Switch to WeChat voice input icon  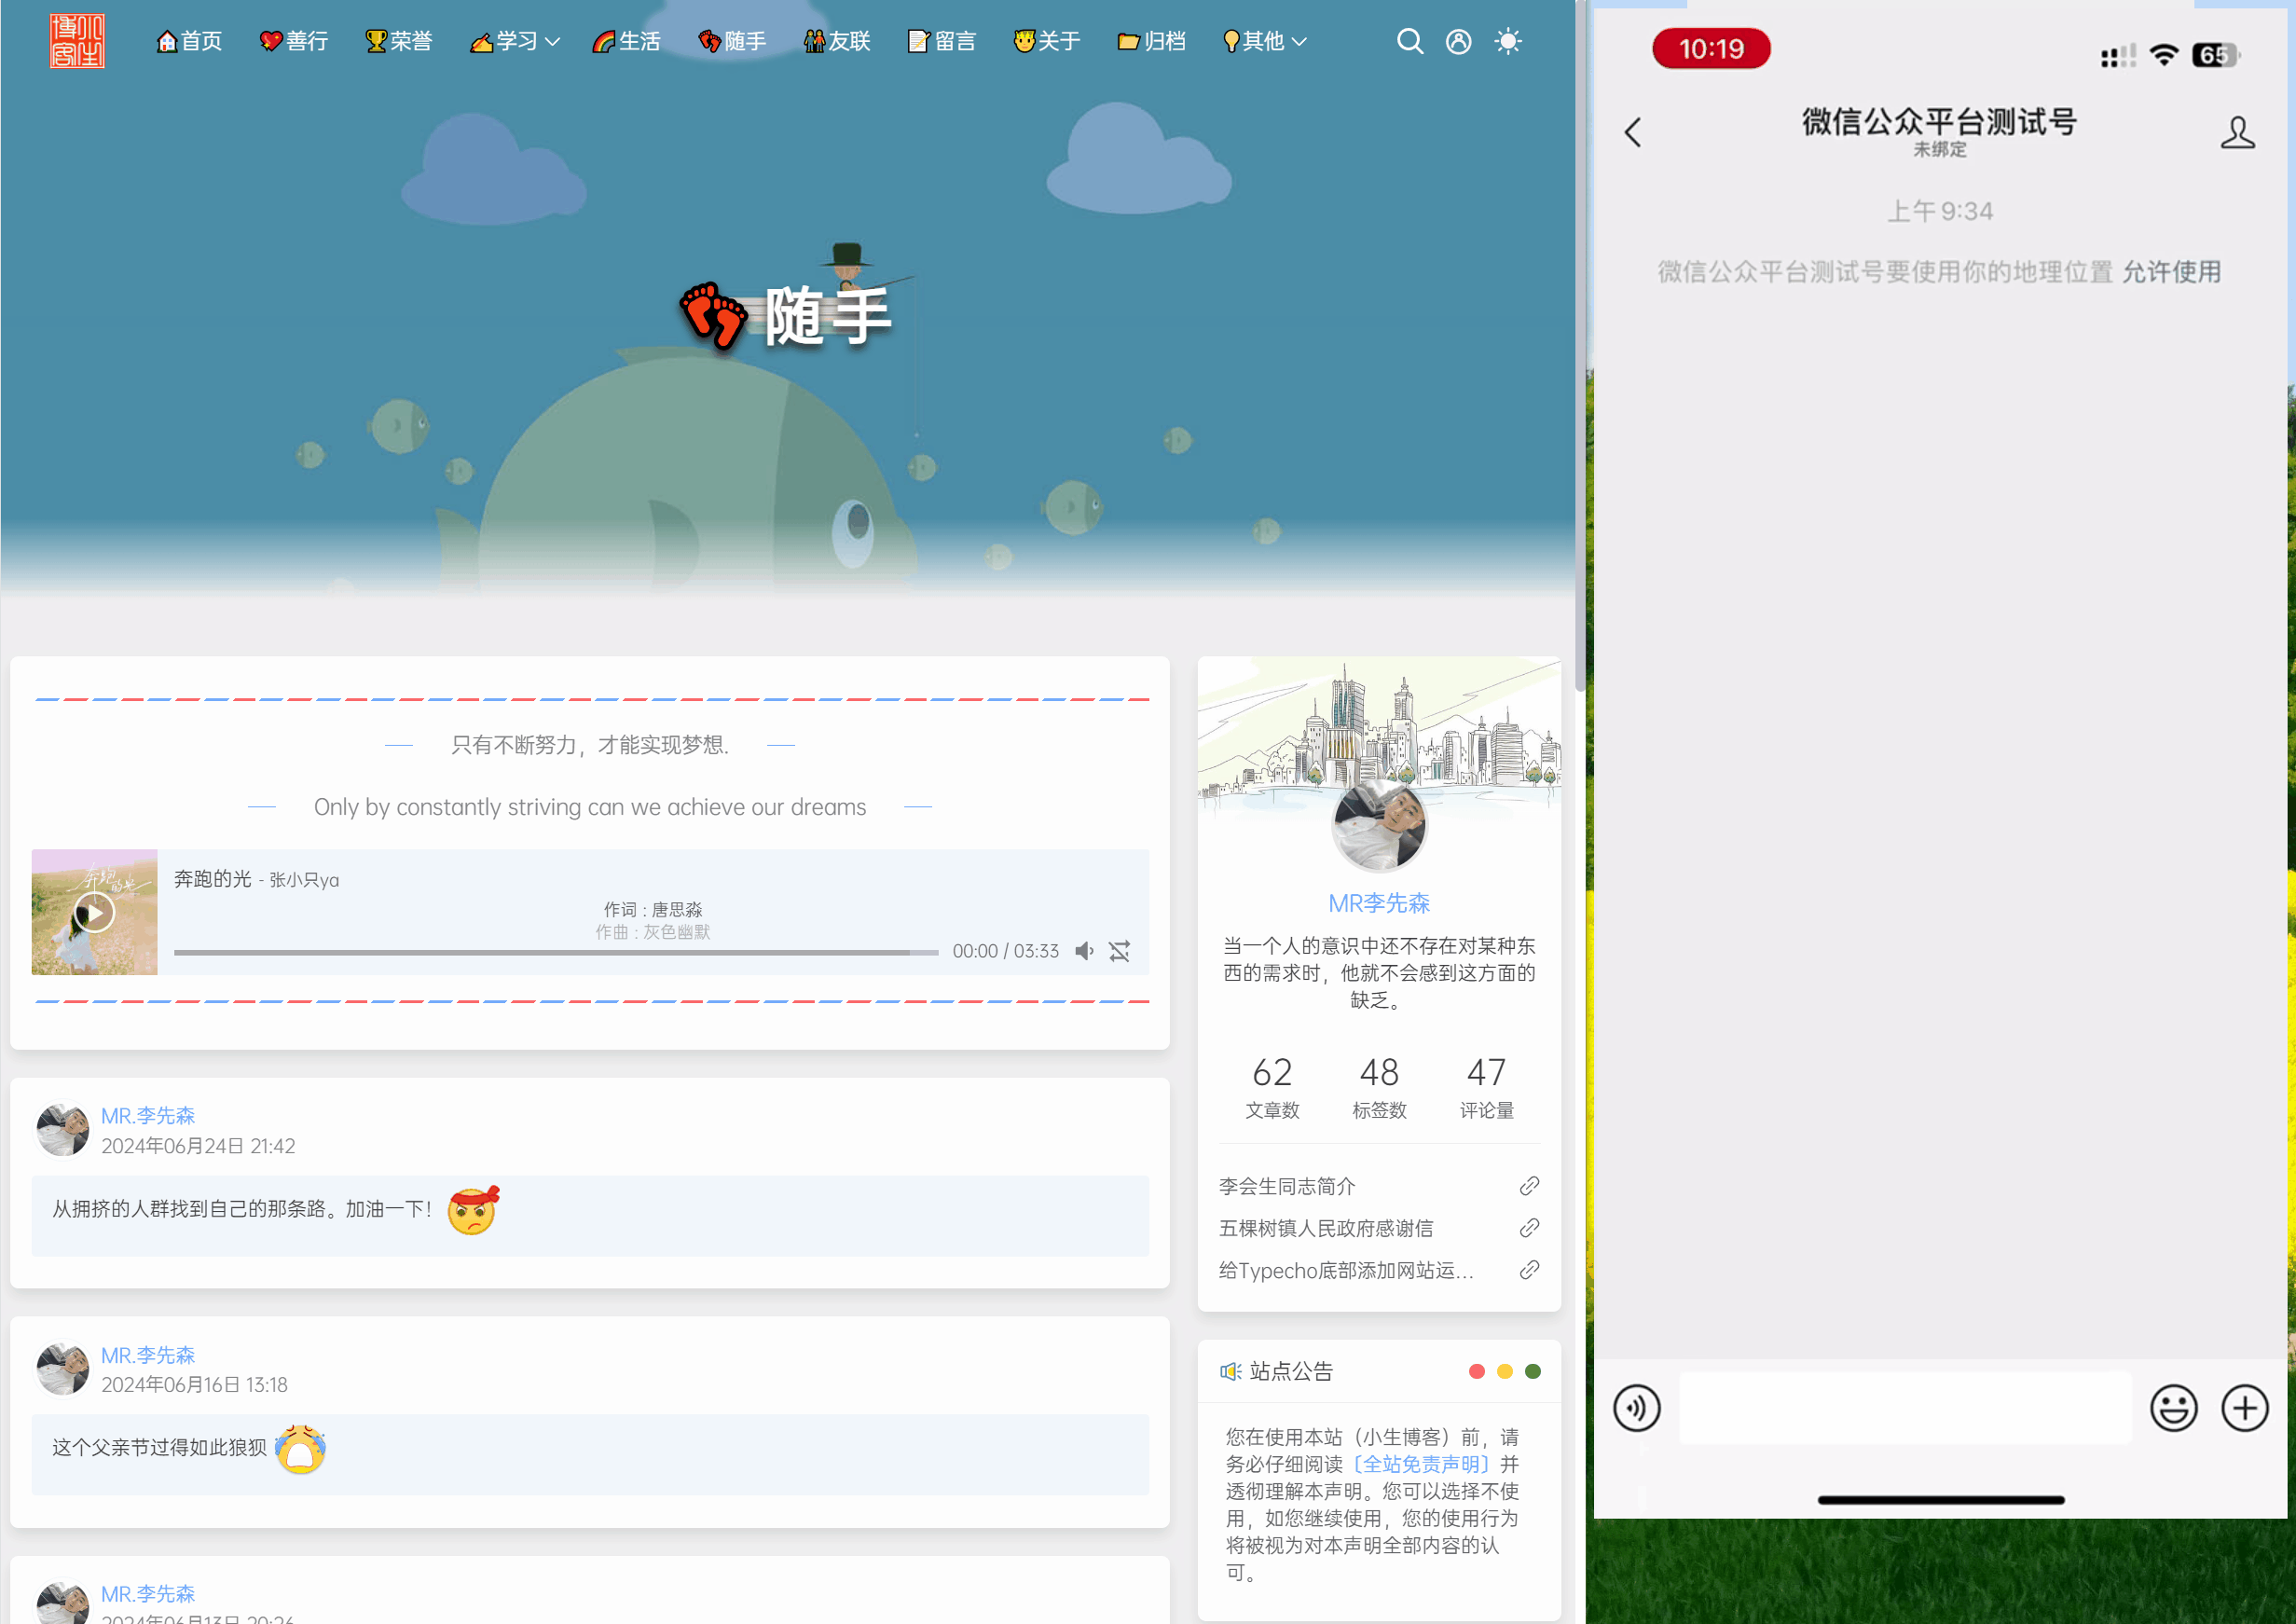tap(1637, 1408)
